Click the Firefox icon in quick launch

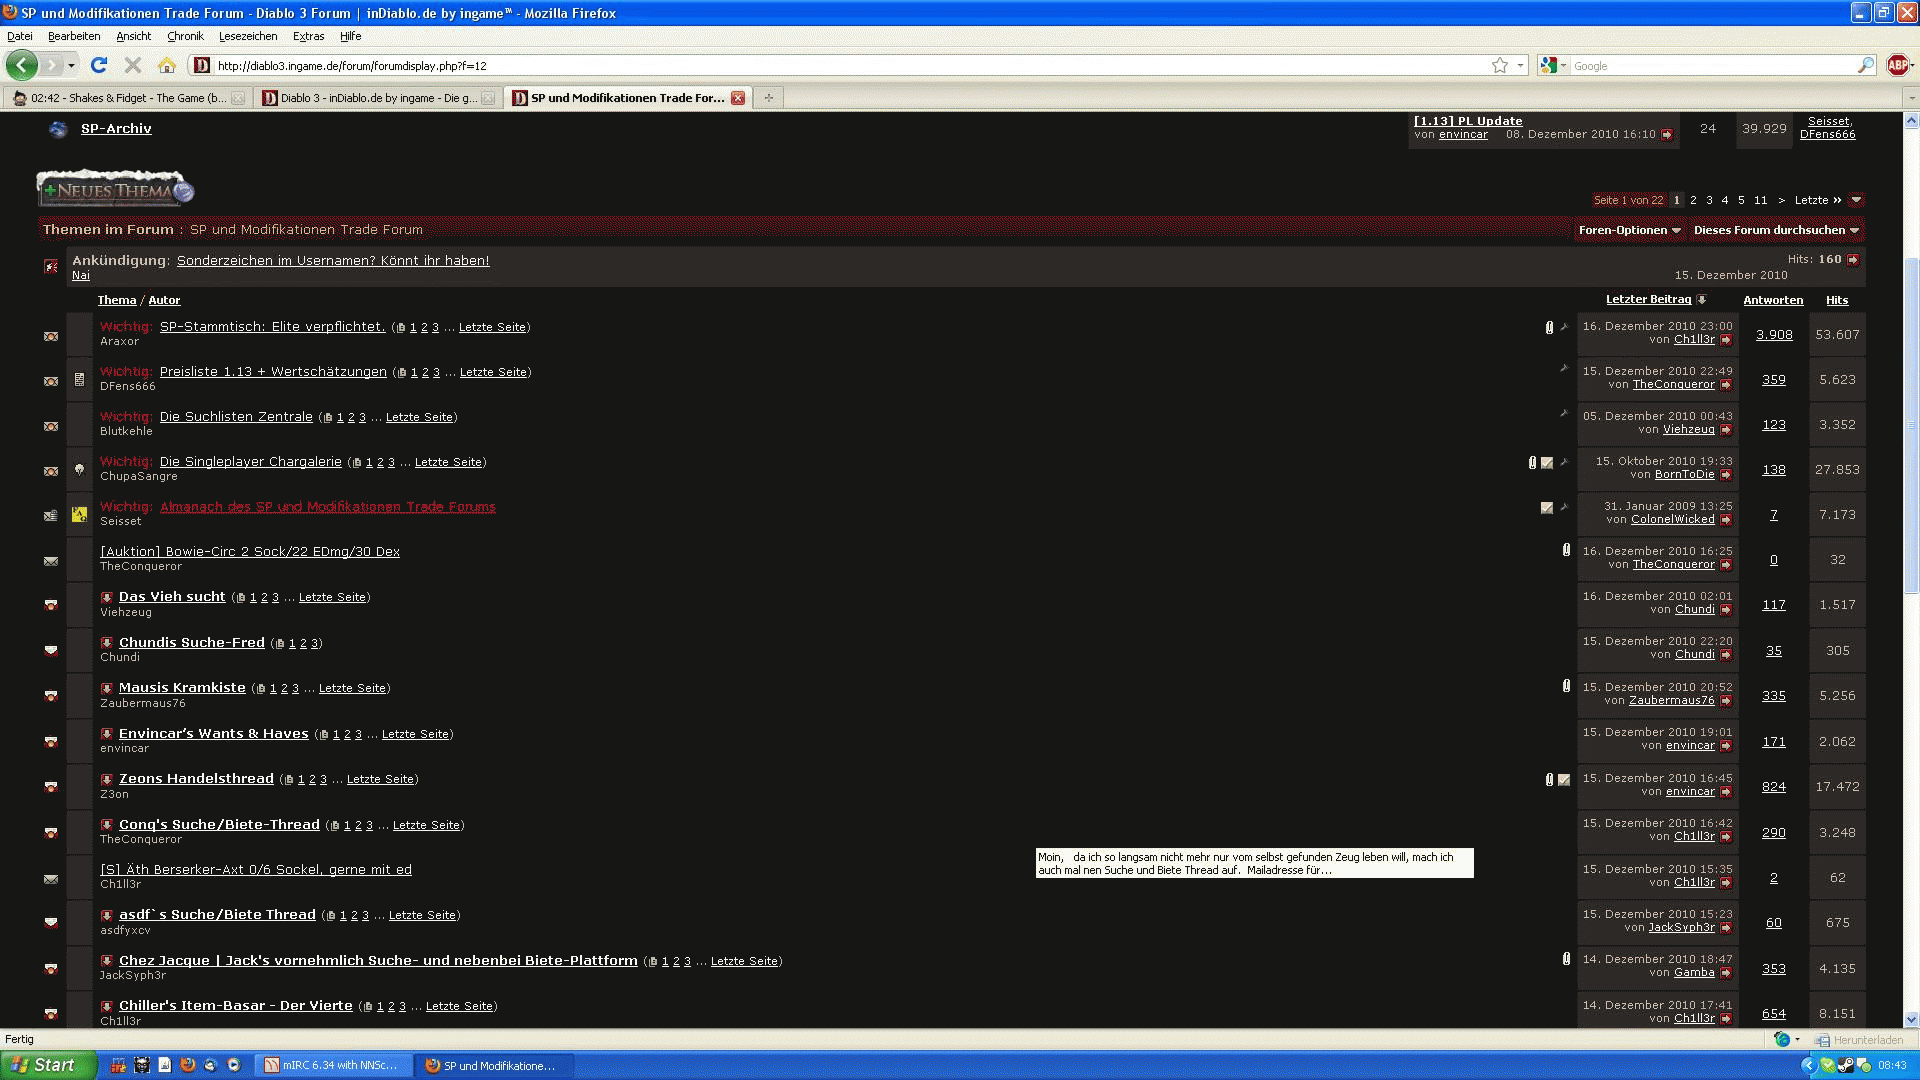point(187,1065)
